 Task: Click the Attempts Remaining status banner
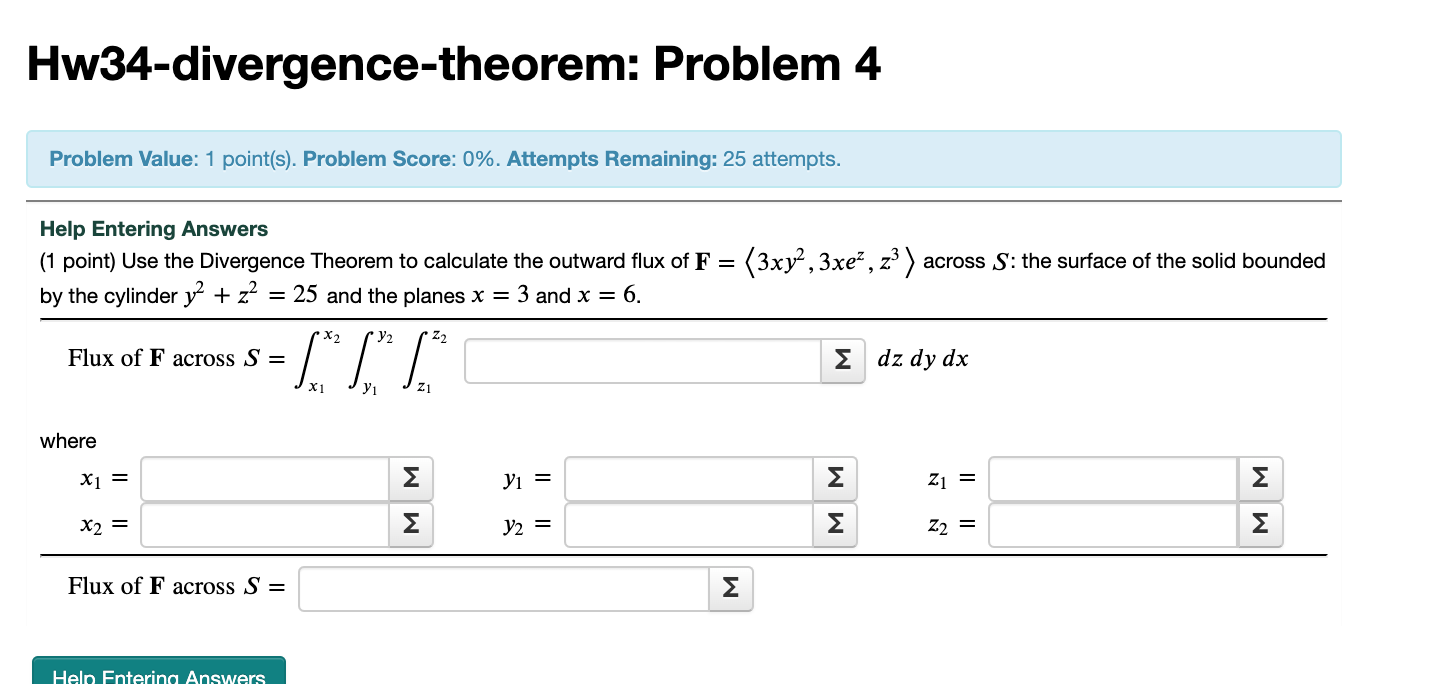coord(683,158)
